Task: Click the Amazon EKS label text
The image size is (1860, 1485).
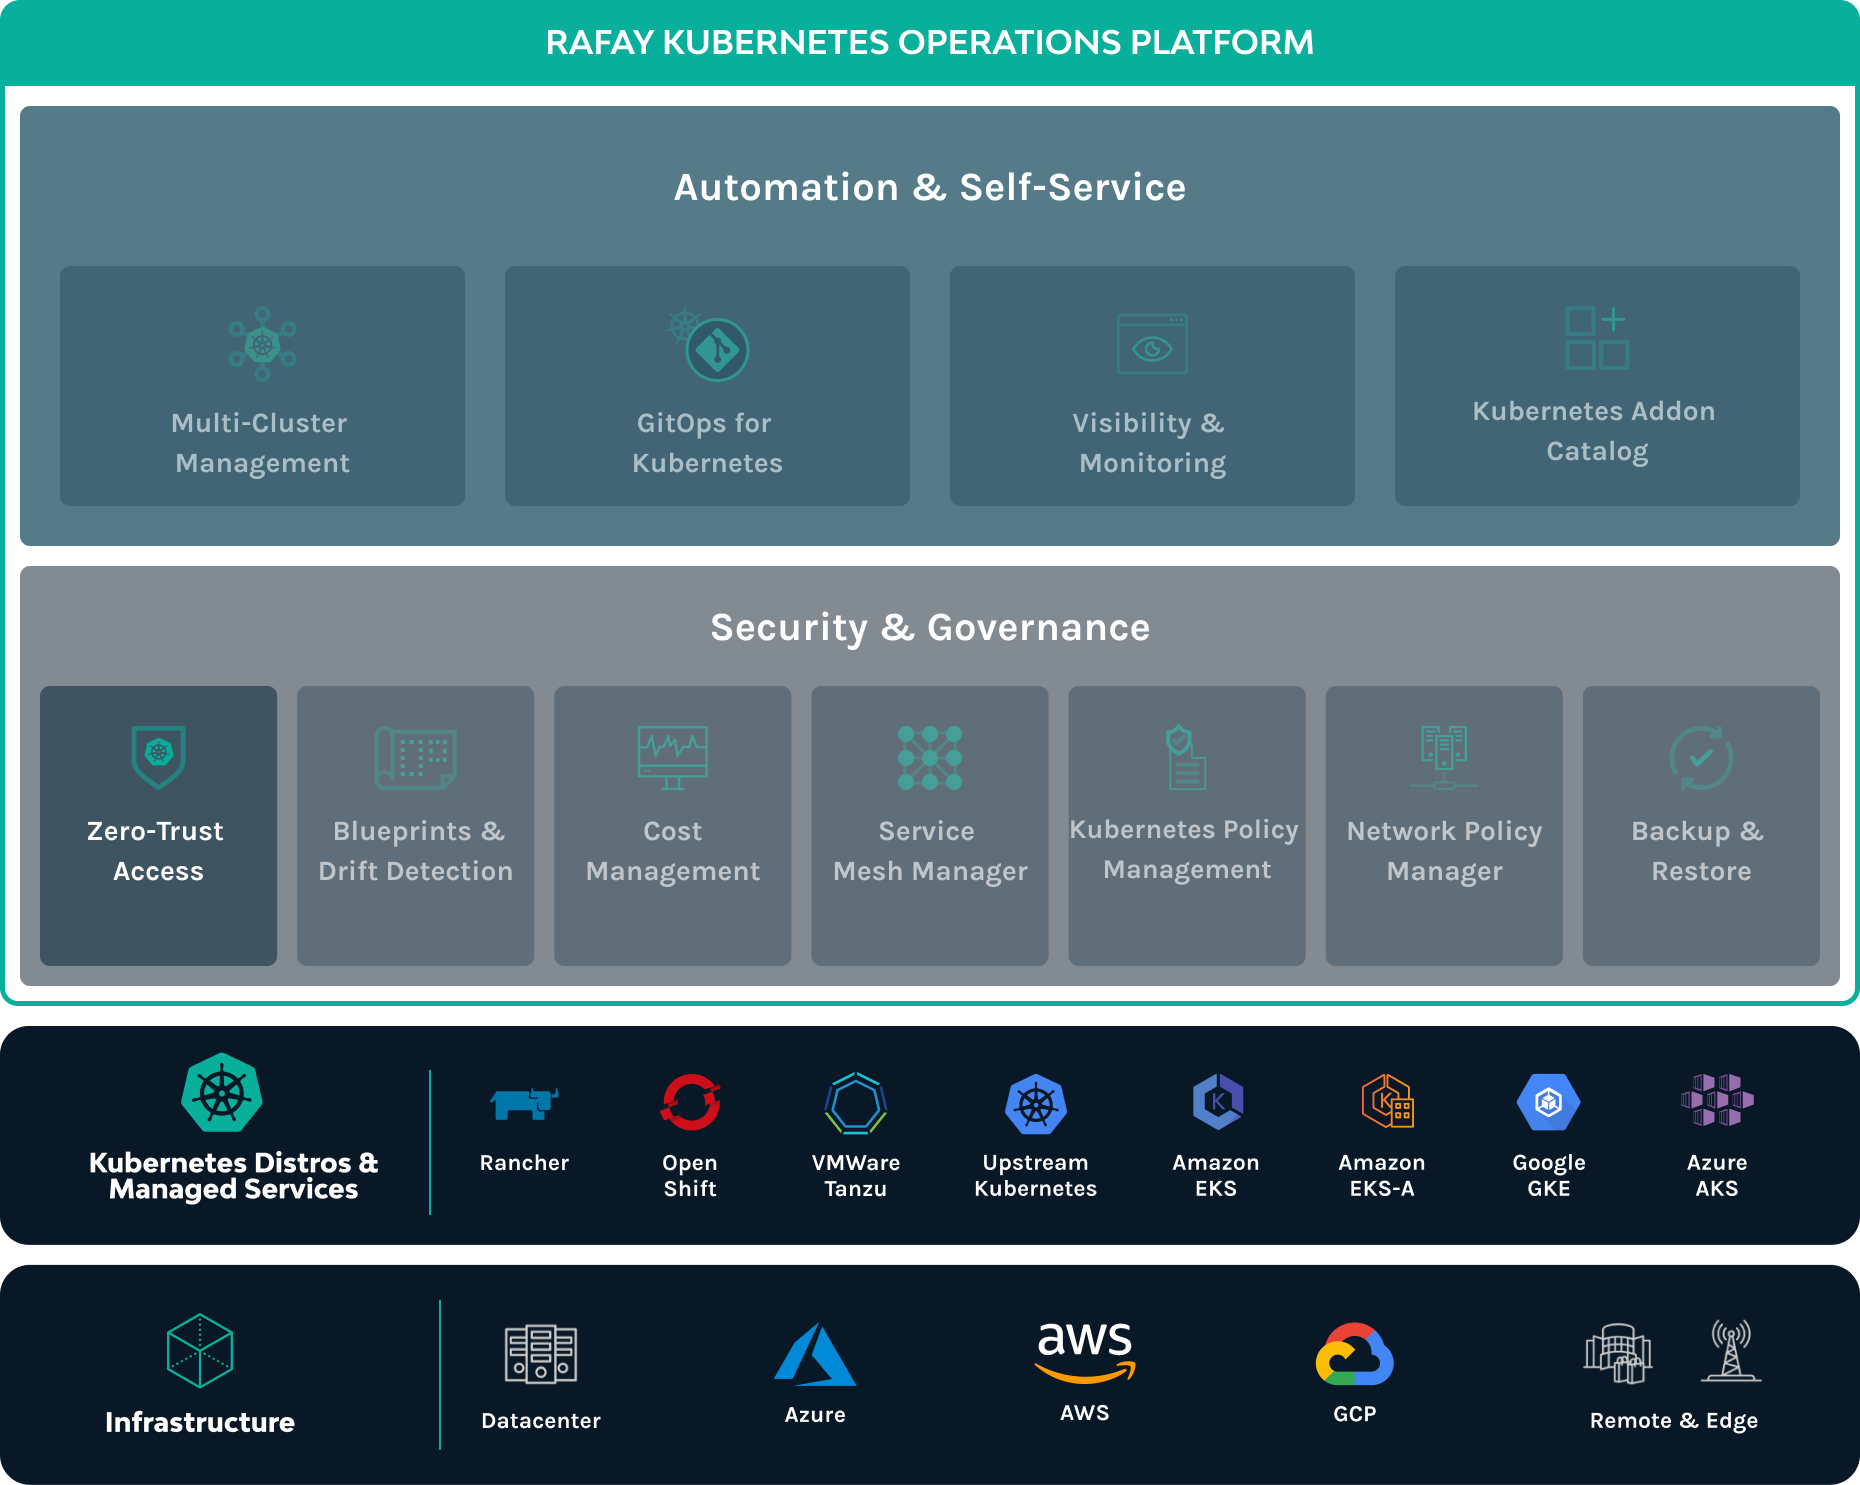Action: (1216, 1176)
